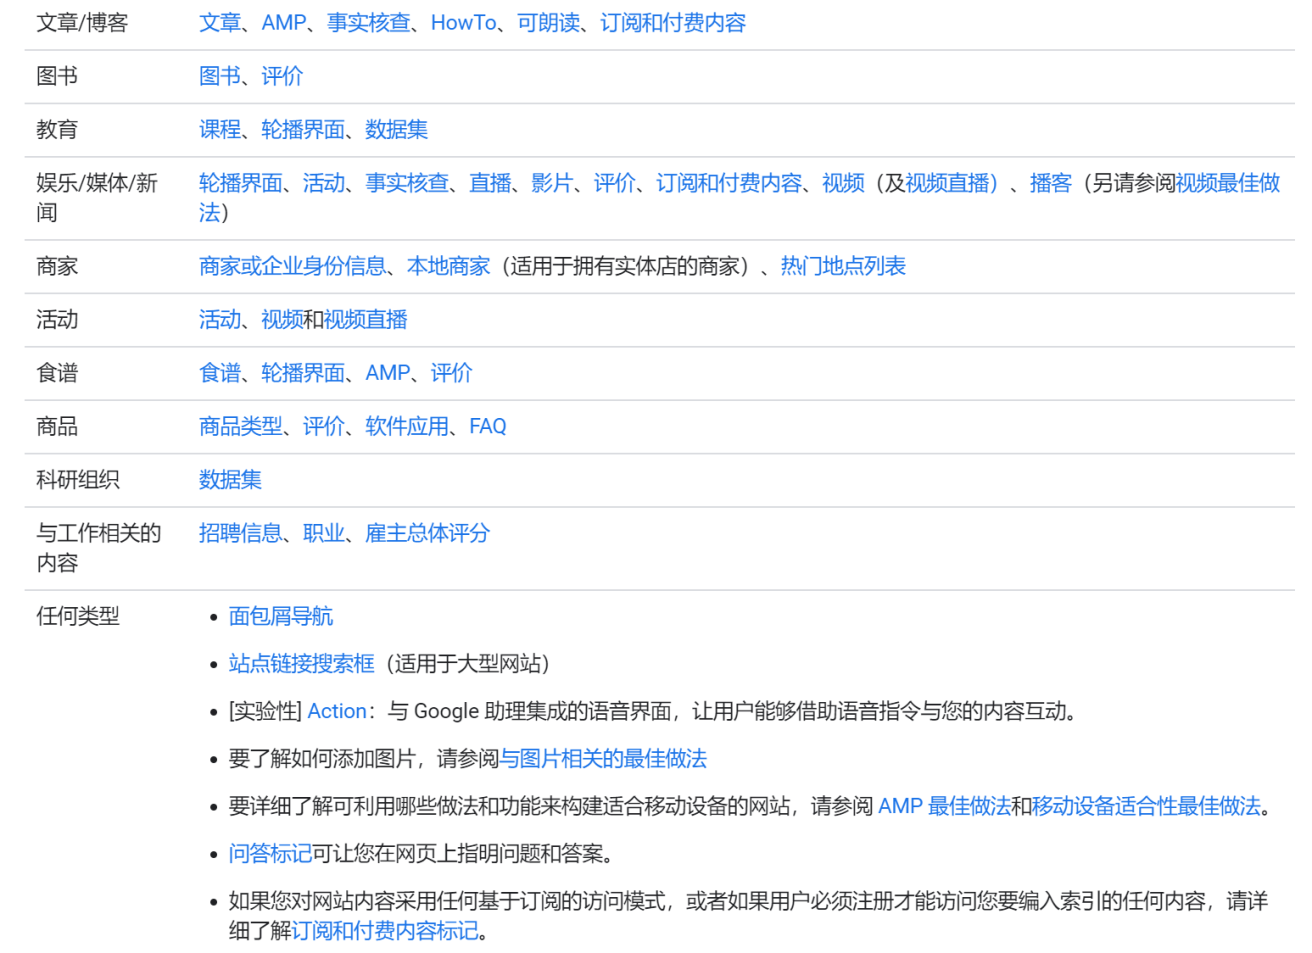This screenshot has height=953, width=1312.
Task: Click 数据集 in the 科研组织 row
Action: click(230, 480)
